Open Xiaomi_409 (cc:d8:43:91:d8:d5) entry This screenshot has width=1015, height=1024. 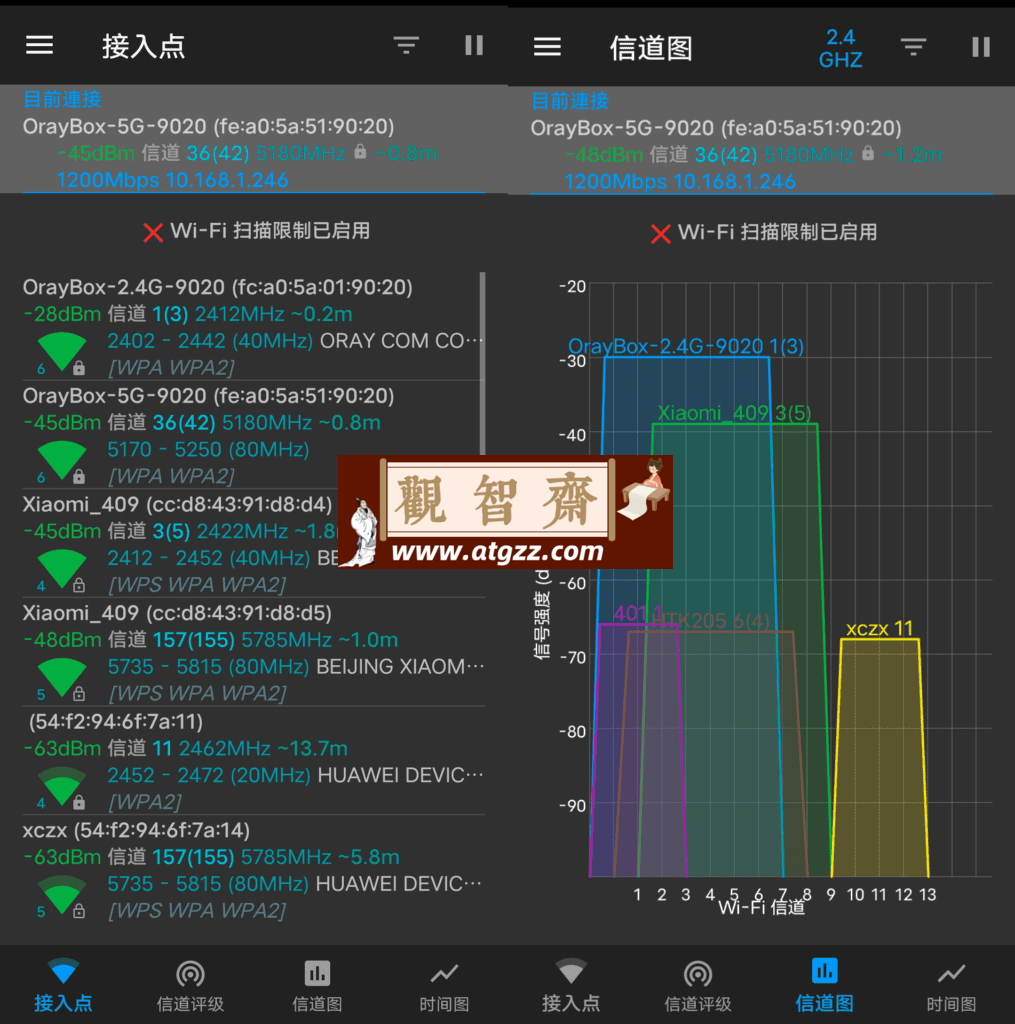pyautogui.click(x=252, y=652)
